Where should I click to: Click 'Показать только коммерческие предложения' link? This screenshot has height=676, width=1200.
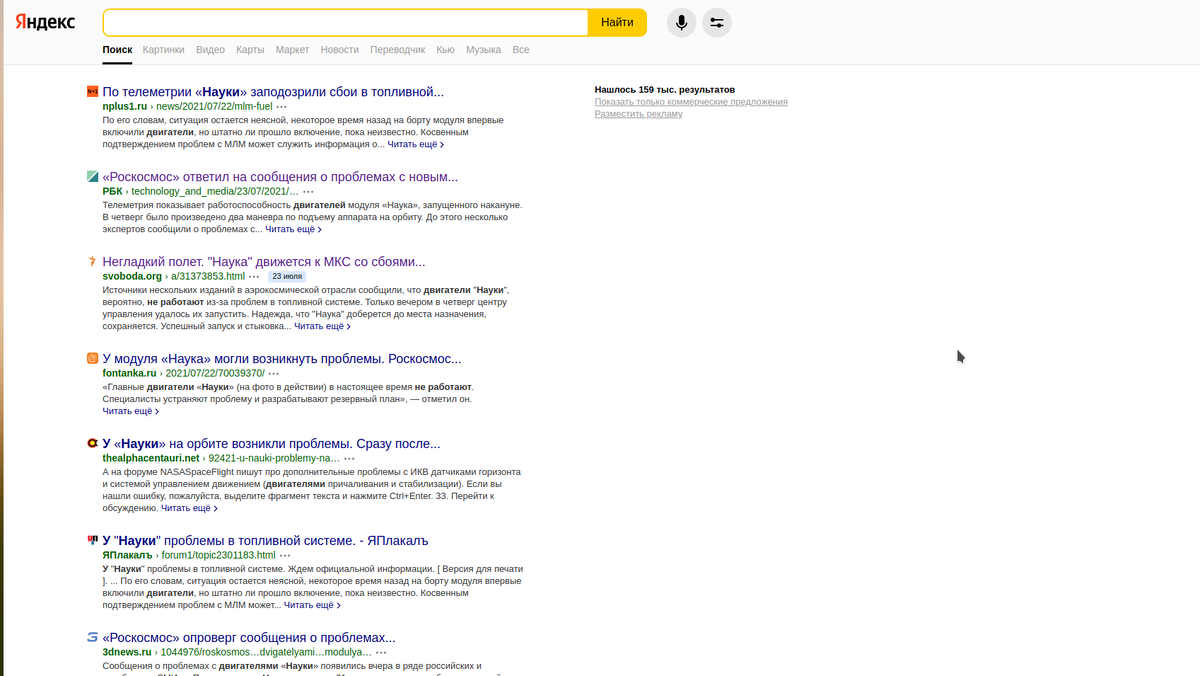(x=691, y=102)
